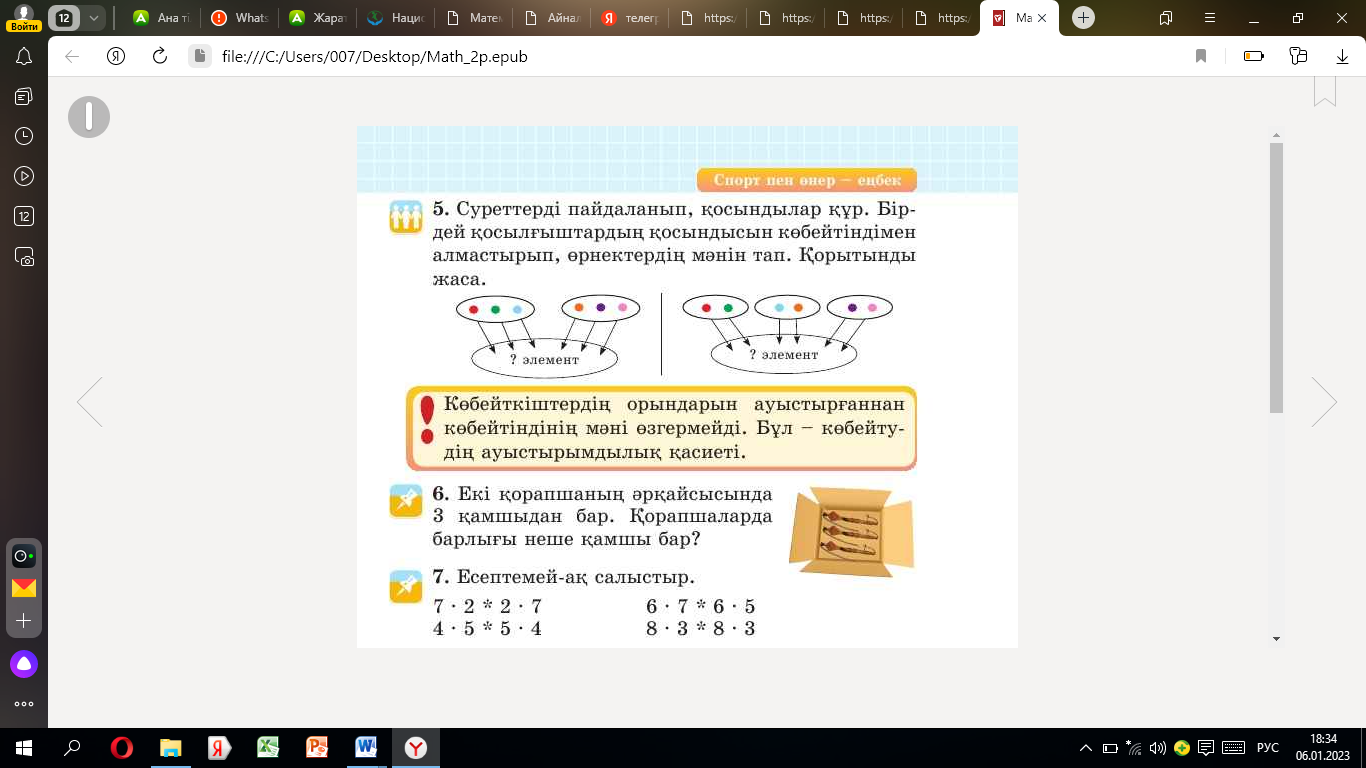The height and width of the screenshot is (768, 1366).
Task: Switch to the Whats tab
Action: pos(239,18)
